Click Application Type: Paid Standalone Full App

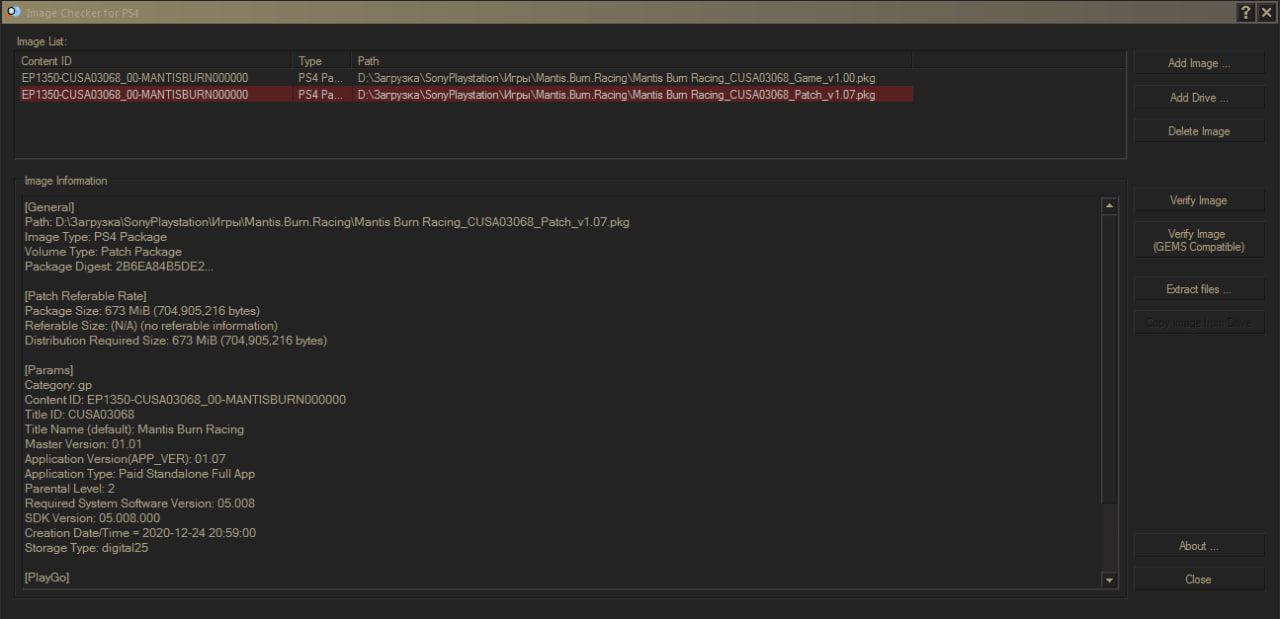tap(140, 474)
